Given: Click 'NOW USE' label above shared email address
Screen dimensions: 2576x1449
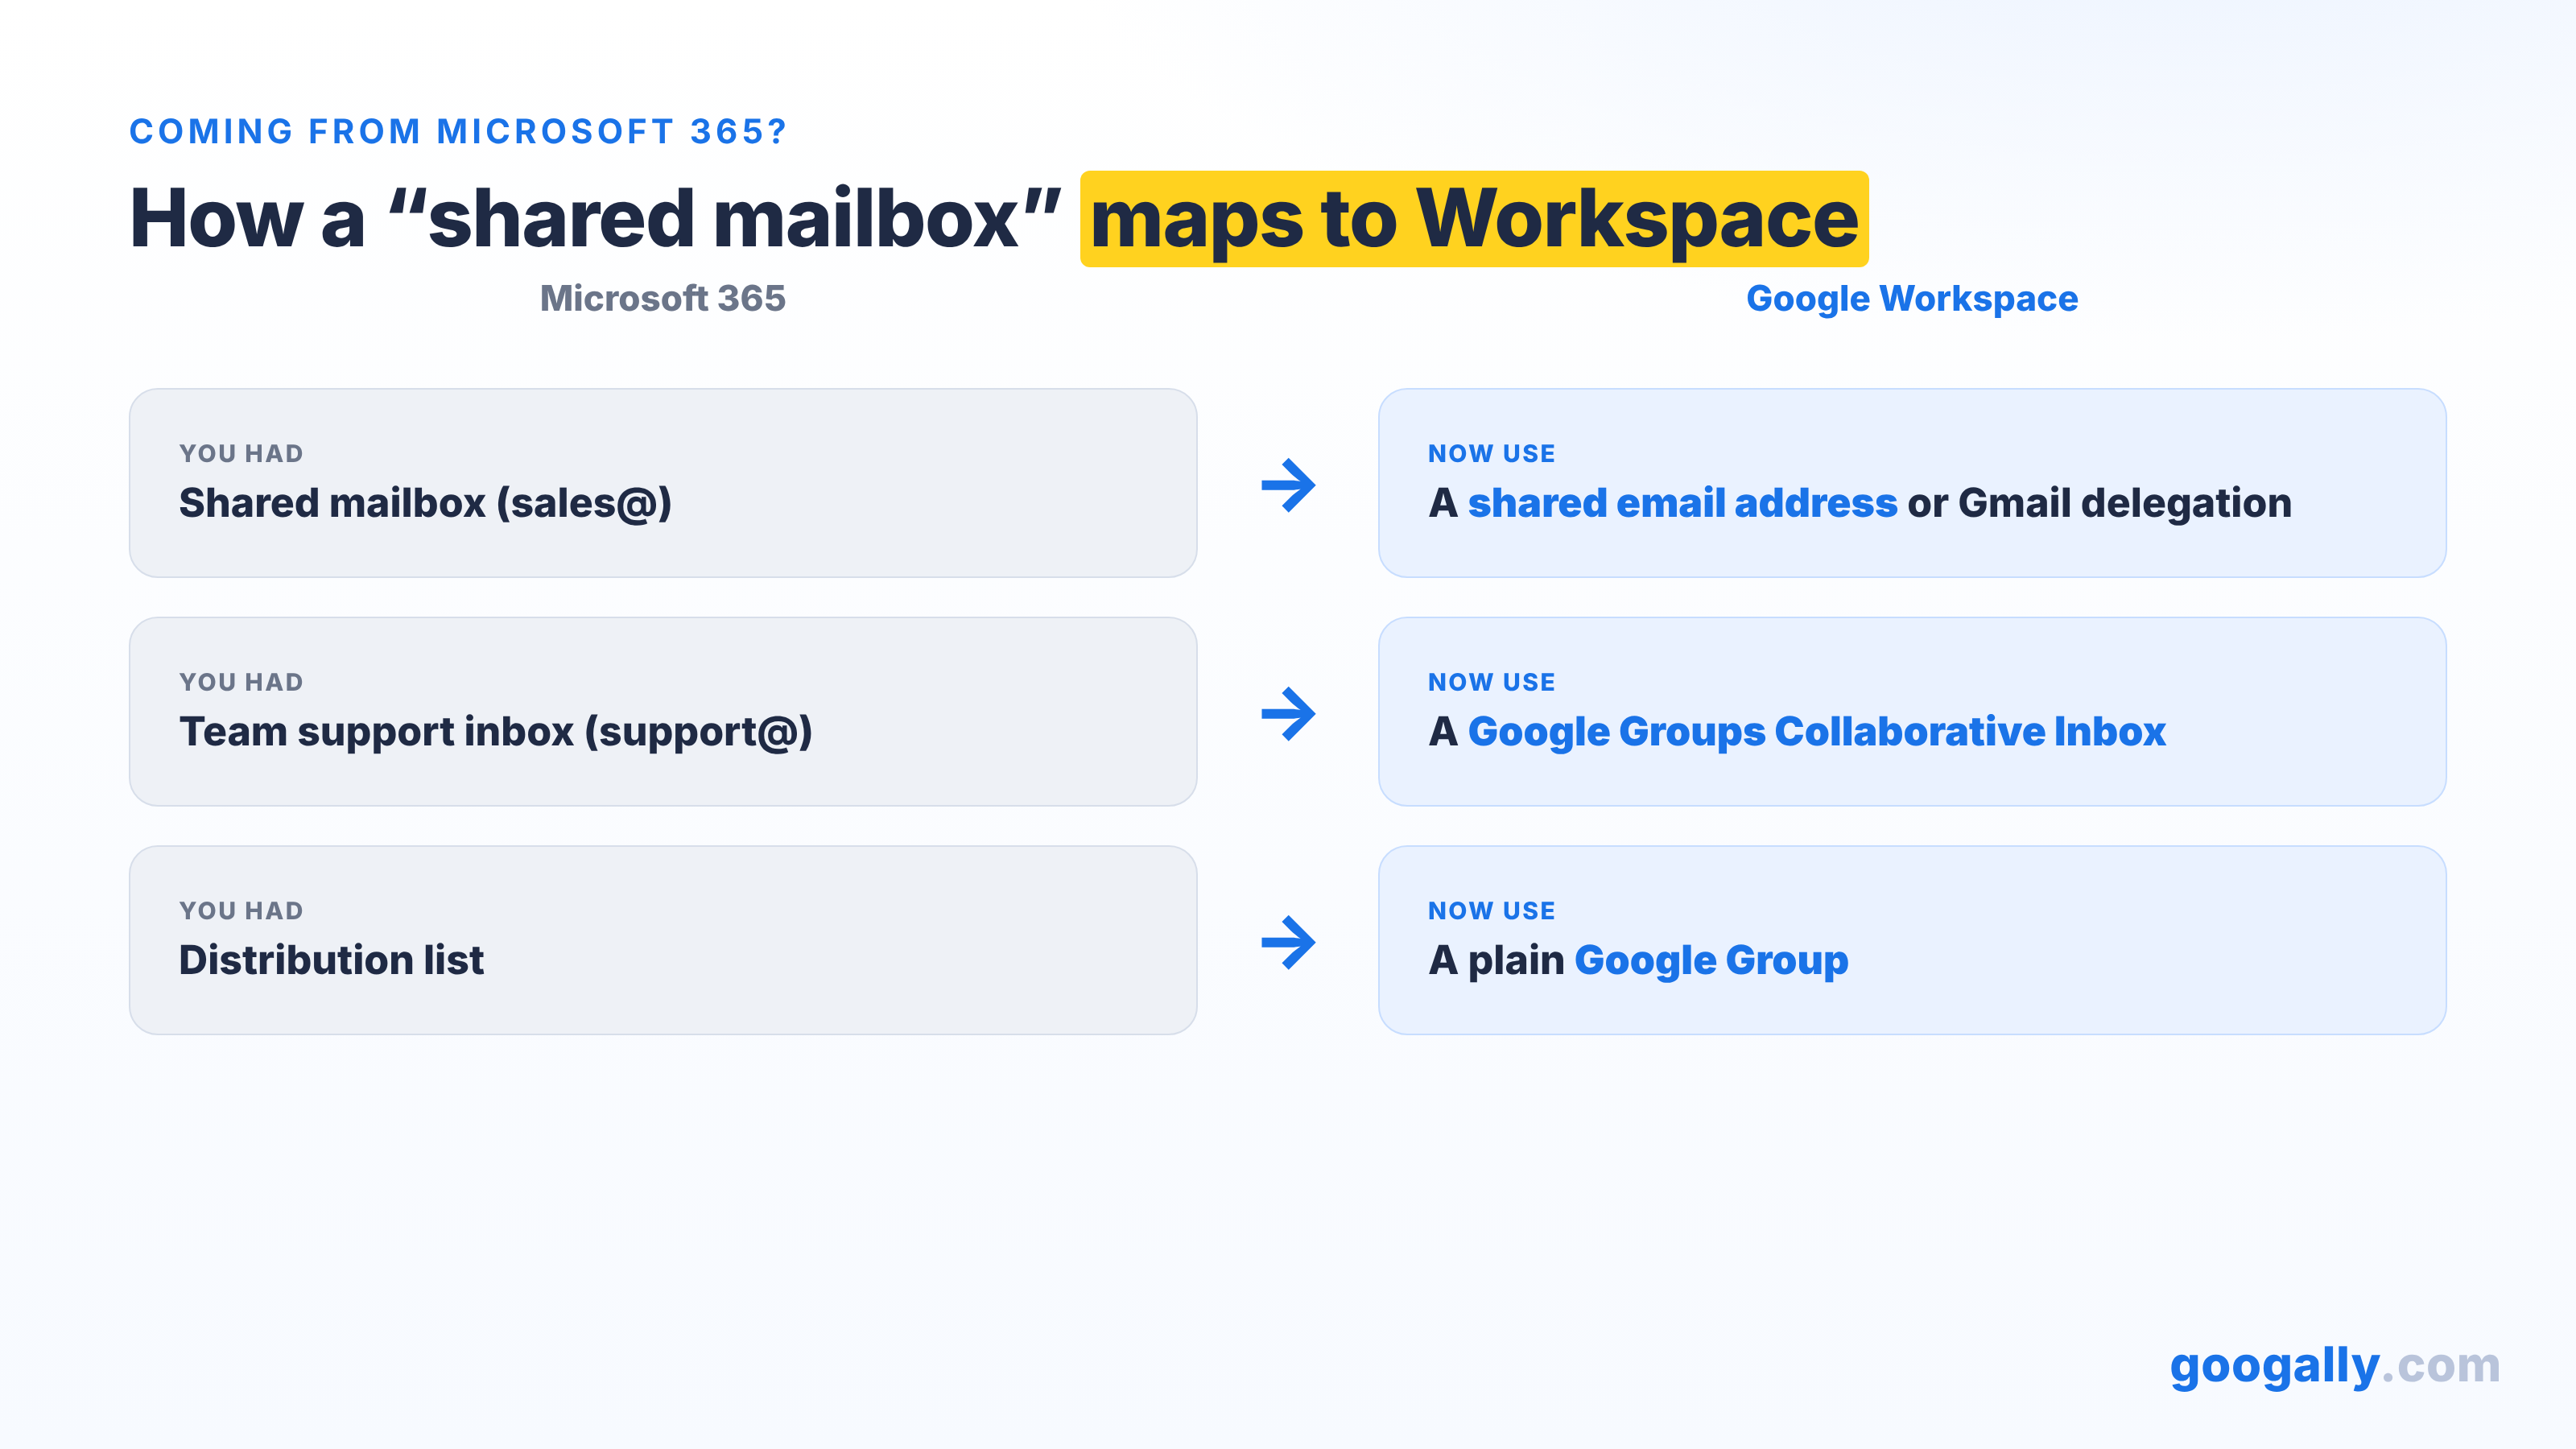Looking at the screenshot, I should pyautogui.click(x=1491, y=454).
